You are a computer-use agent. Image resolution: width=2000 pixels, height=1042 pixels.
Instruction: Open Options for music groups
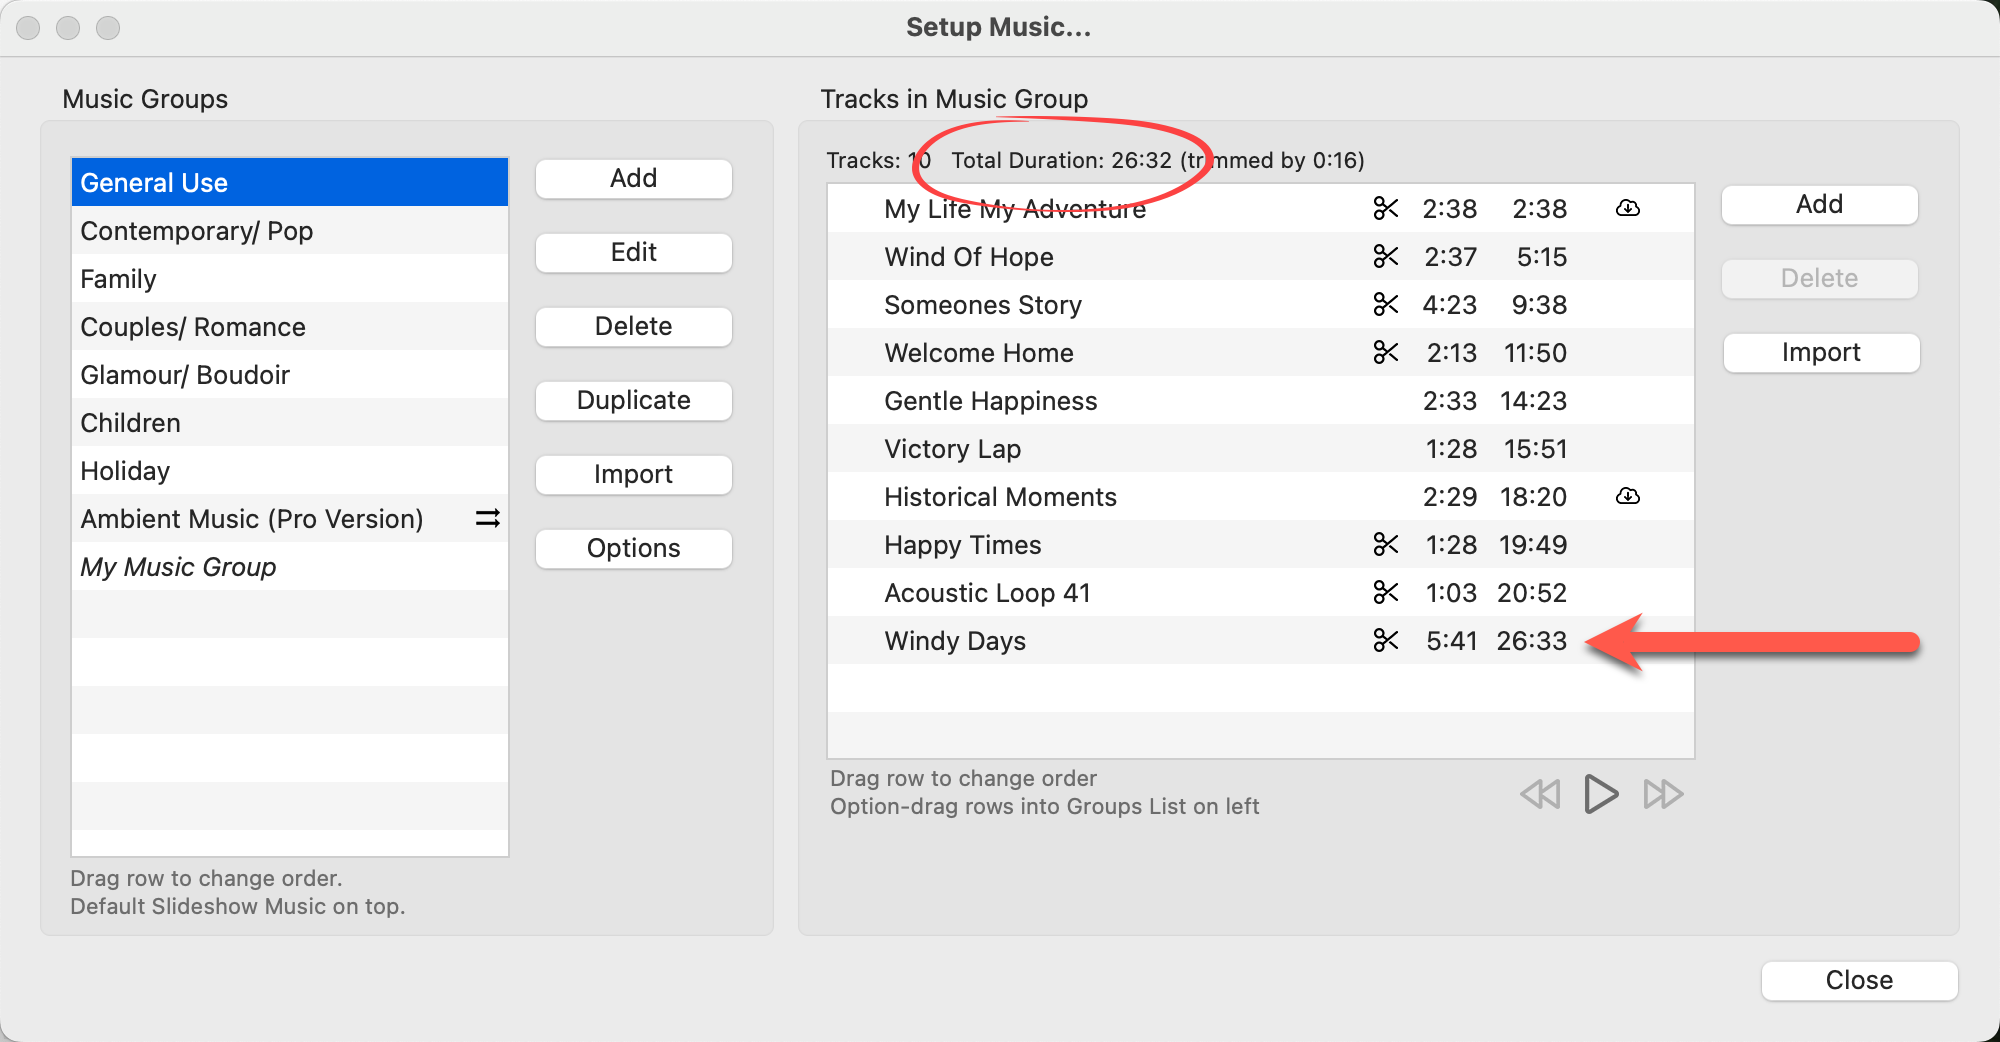click(x=633, y=548)
